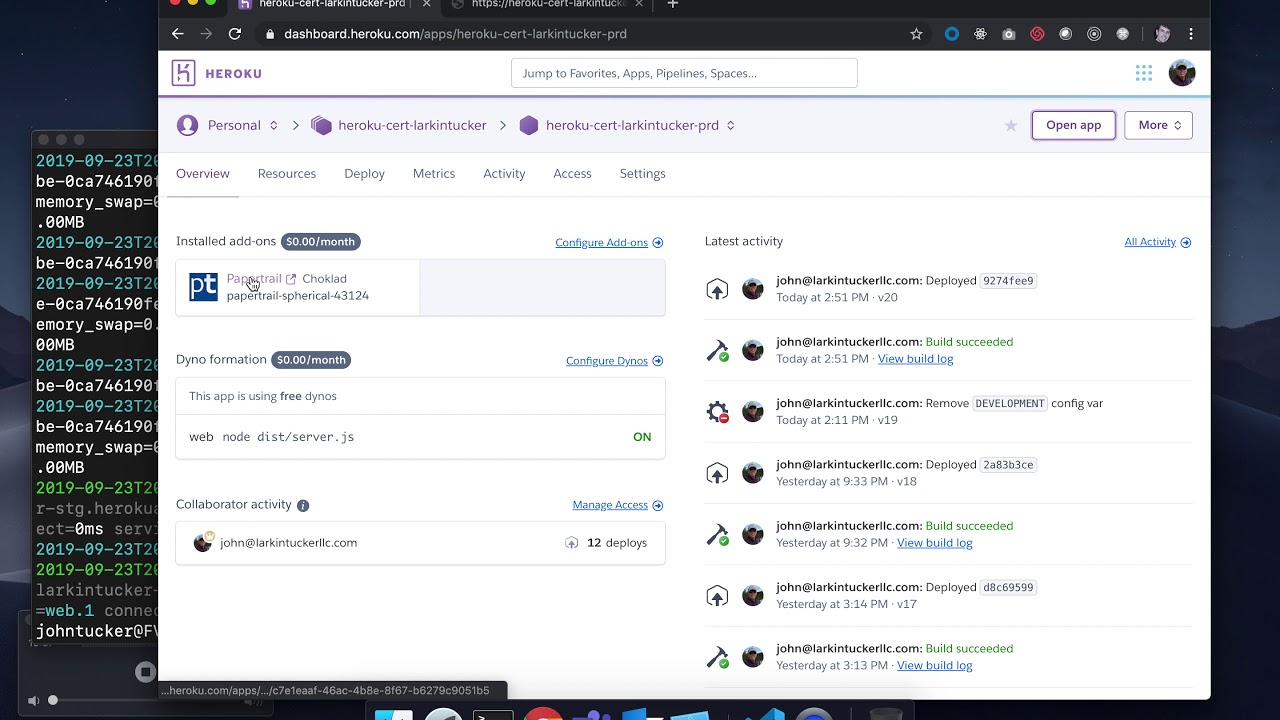Bookmark this page with the star
This screenshot has height=720, width=1280.
(916, 34)
